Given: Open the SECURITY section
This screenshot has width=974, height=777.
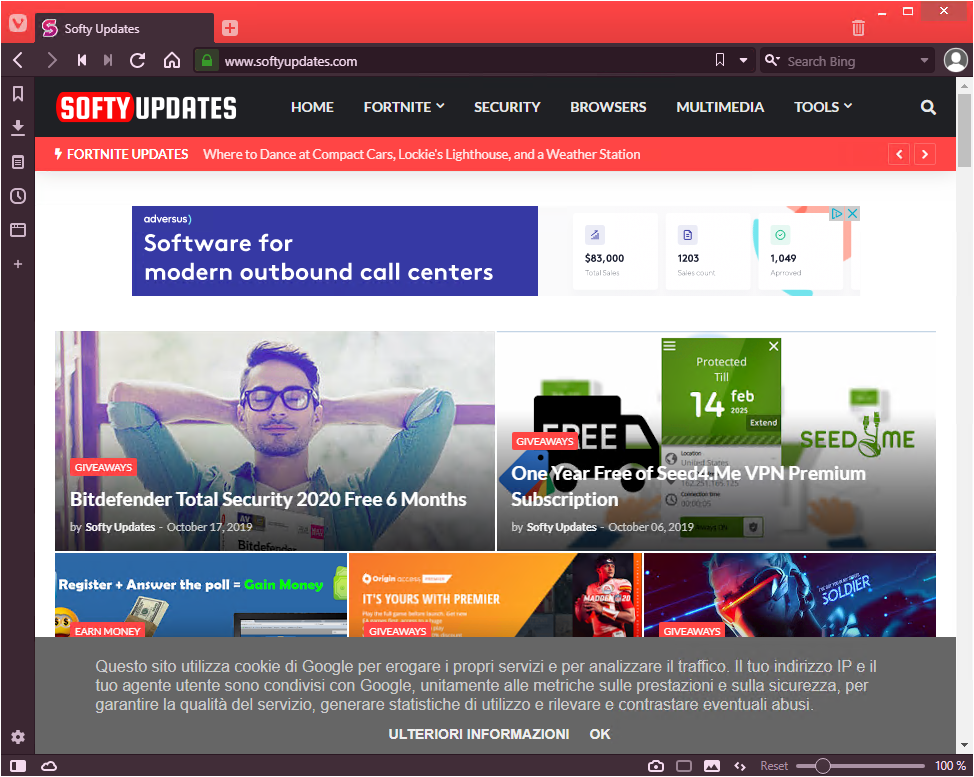Looking at the screenshot, I should click(507, 107).
